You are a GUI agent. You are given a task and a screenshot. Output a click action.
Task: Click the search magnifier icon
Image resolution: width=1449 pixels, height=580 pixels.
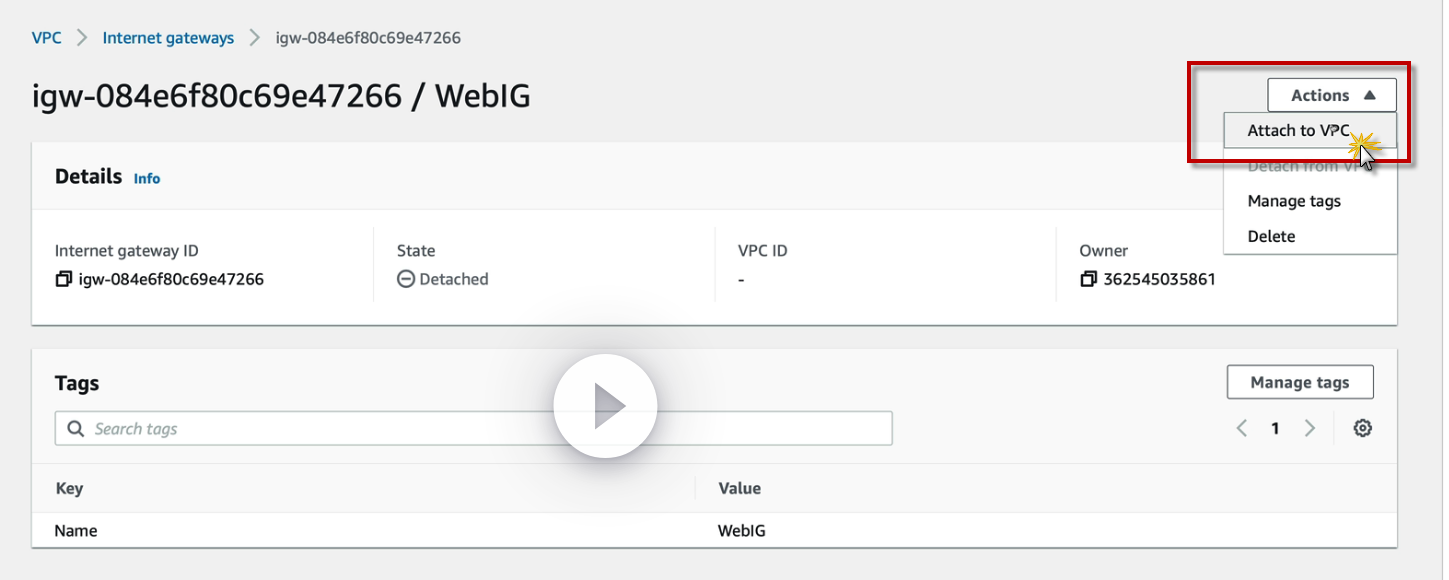pos(76,429)
